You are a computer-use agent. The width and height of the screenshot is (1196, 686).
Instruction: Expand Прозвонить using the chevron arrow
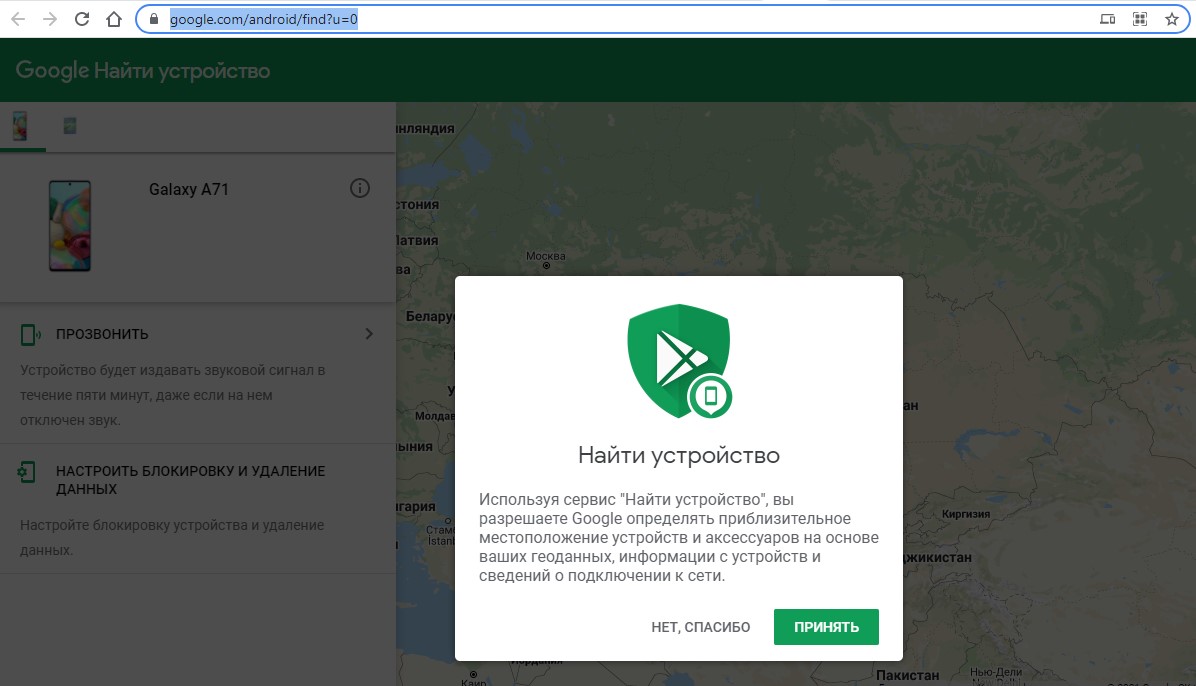coord(369,334)
